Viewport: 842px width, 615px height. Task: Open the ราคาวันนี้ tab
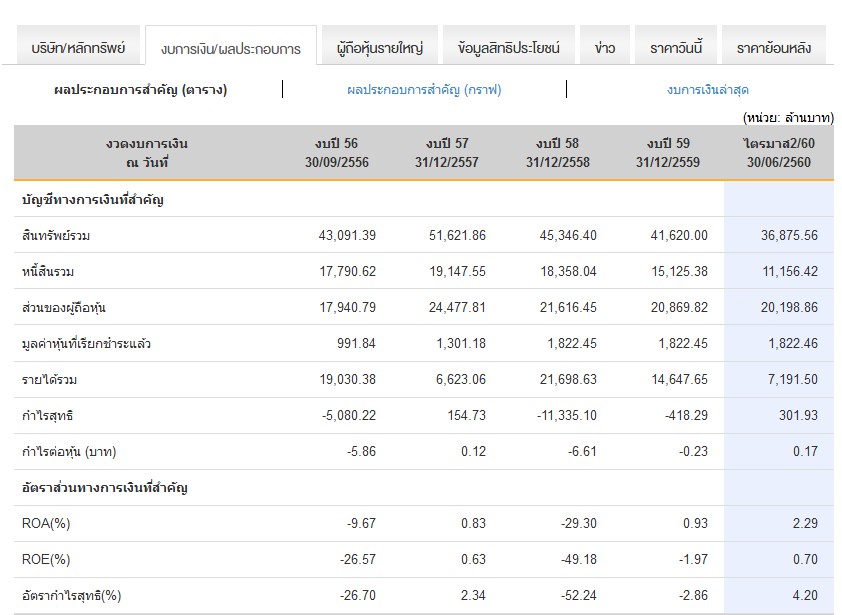pos(676,47)
